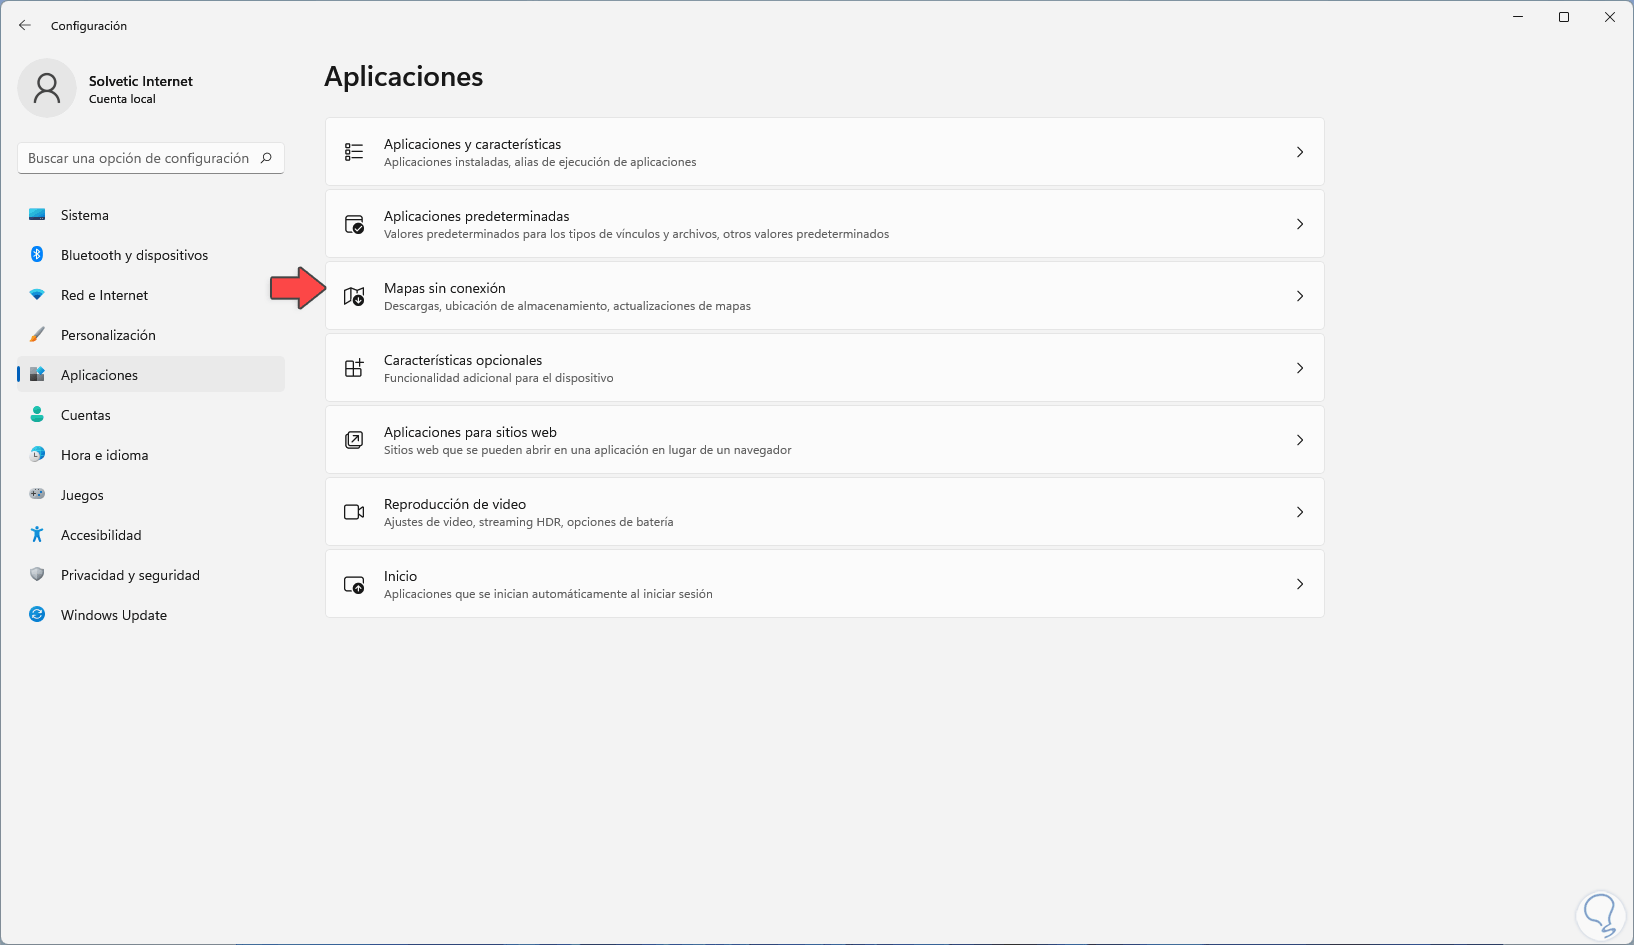1634x945 pixels.
Task: Click the Accesibilidad figure icon
Action: pos(37,535)
